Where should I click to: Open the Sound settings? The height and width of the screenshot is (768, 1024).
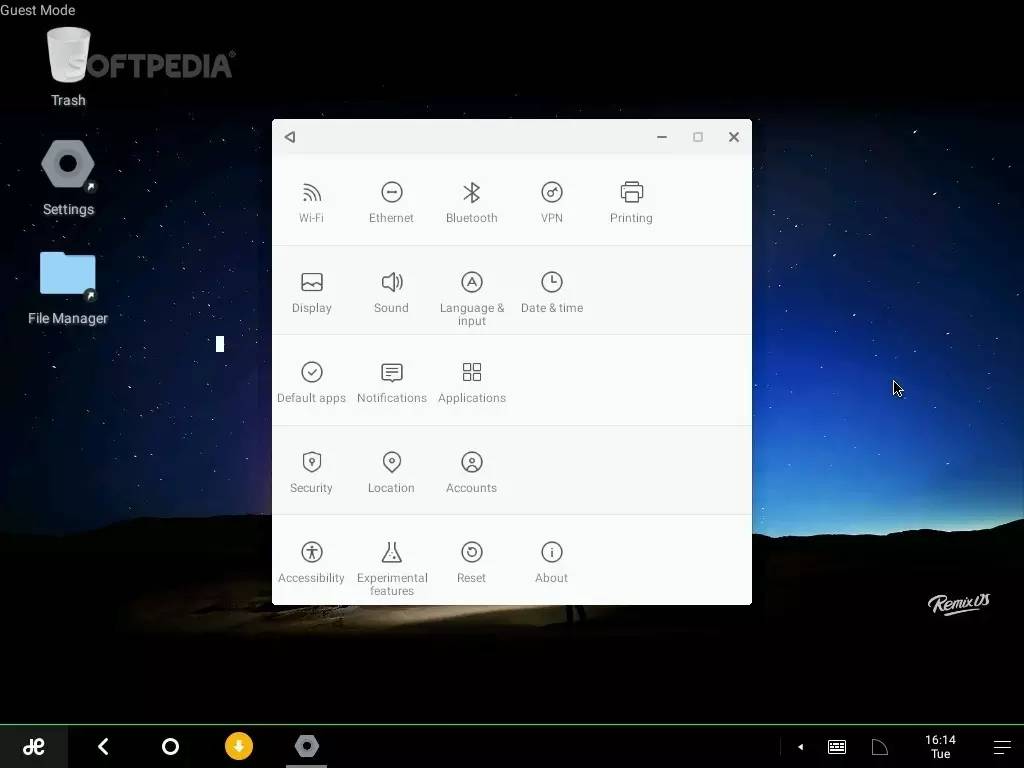pyautogui.click(x=391, y=291)
